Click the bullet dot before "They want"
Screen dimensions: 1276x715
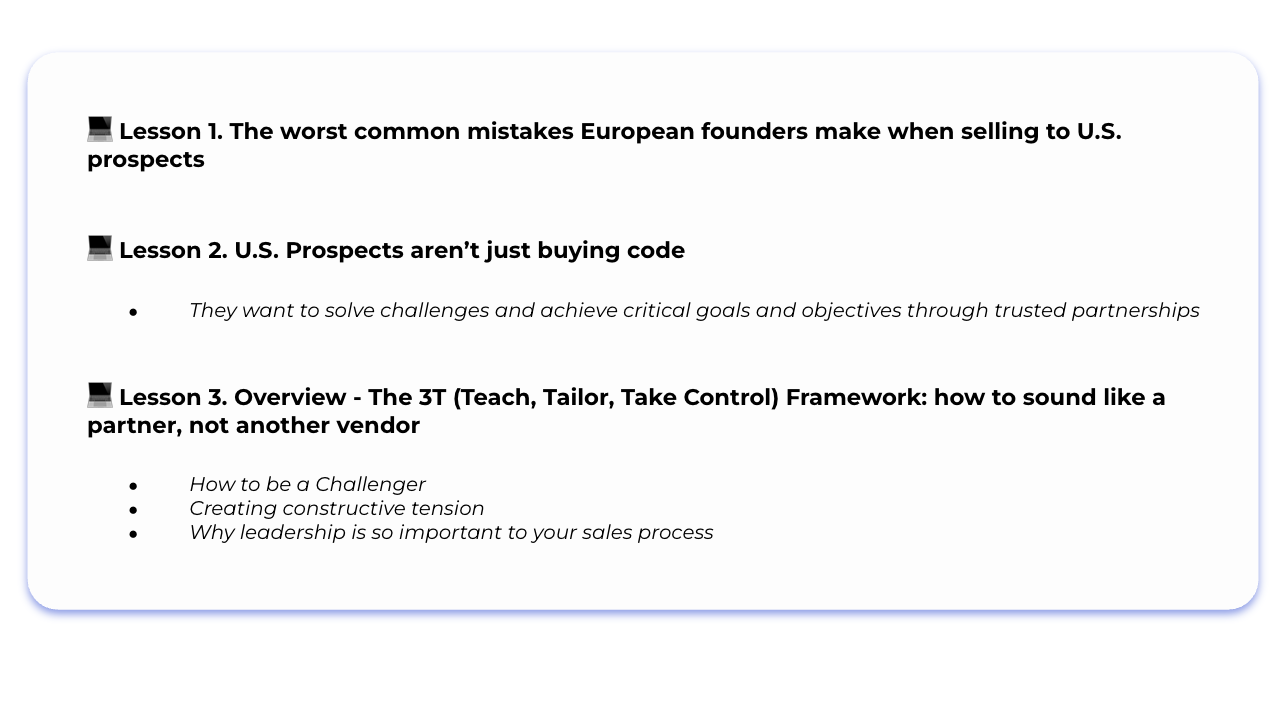[133, 313]
